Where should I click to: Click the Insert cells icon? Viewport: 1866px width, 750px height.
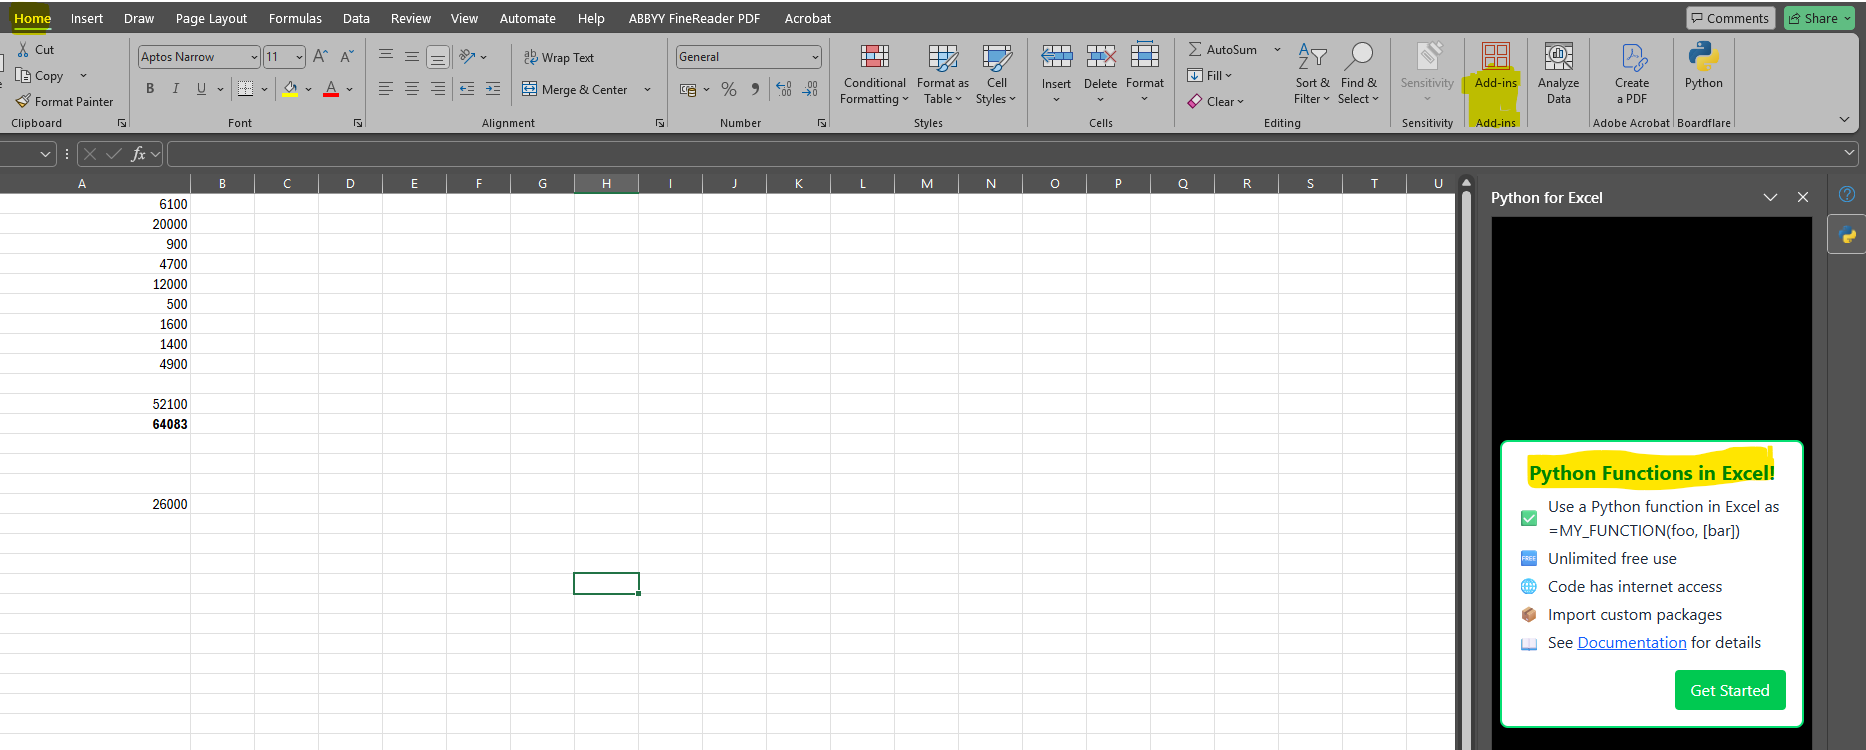[1056, 56]
